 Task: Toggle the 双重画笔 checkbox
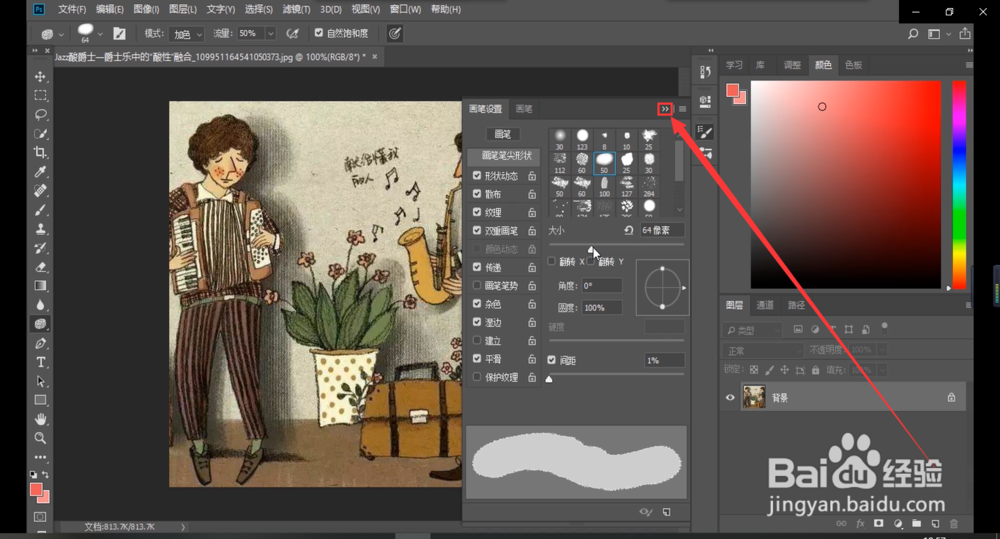click(476, 230)
